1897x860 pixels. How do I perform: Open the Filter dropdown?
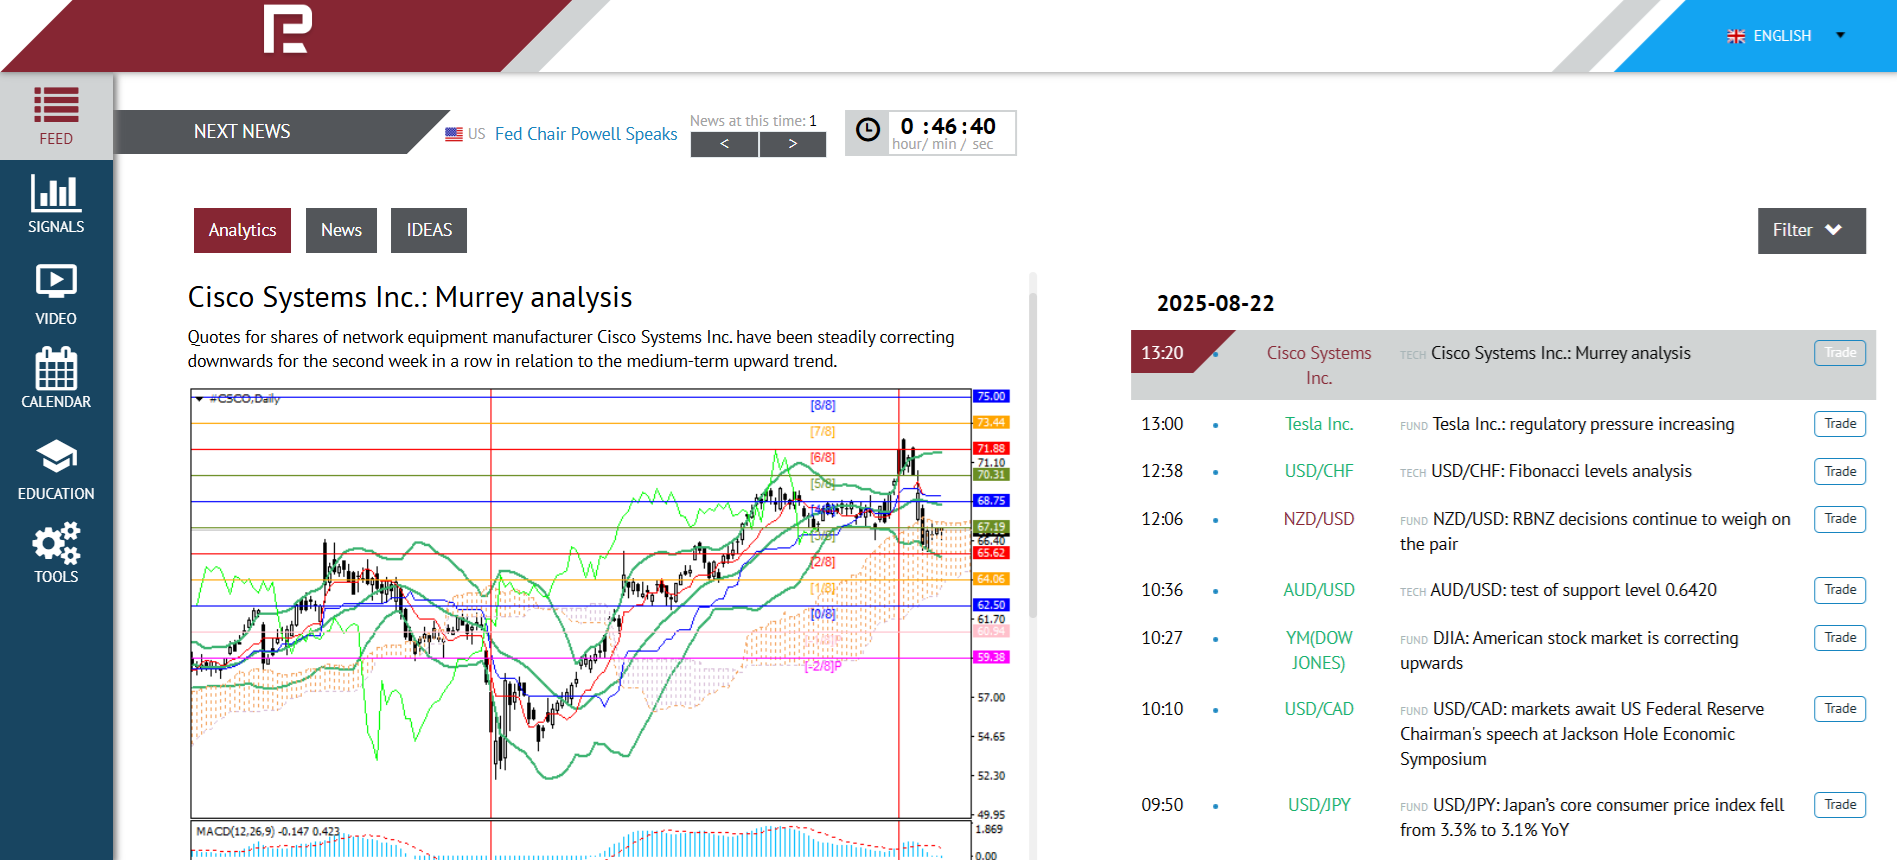tap(1811, 231)
